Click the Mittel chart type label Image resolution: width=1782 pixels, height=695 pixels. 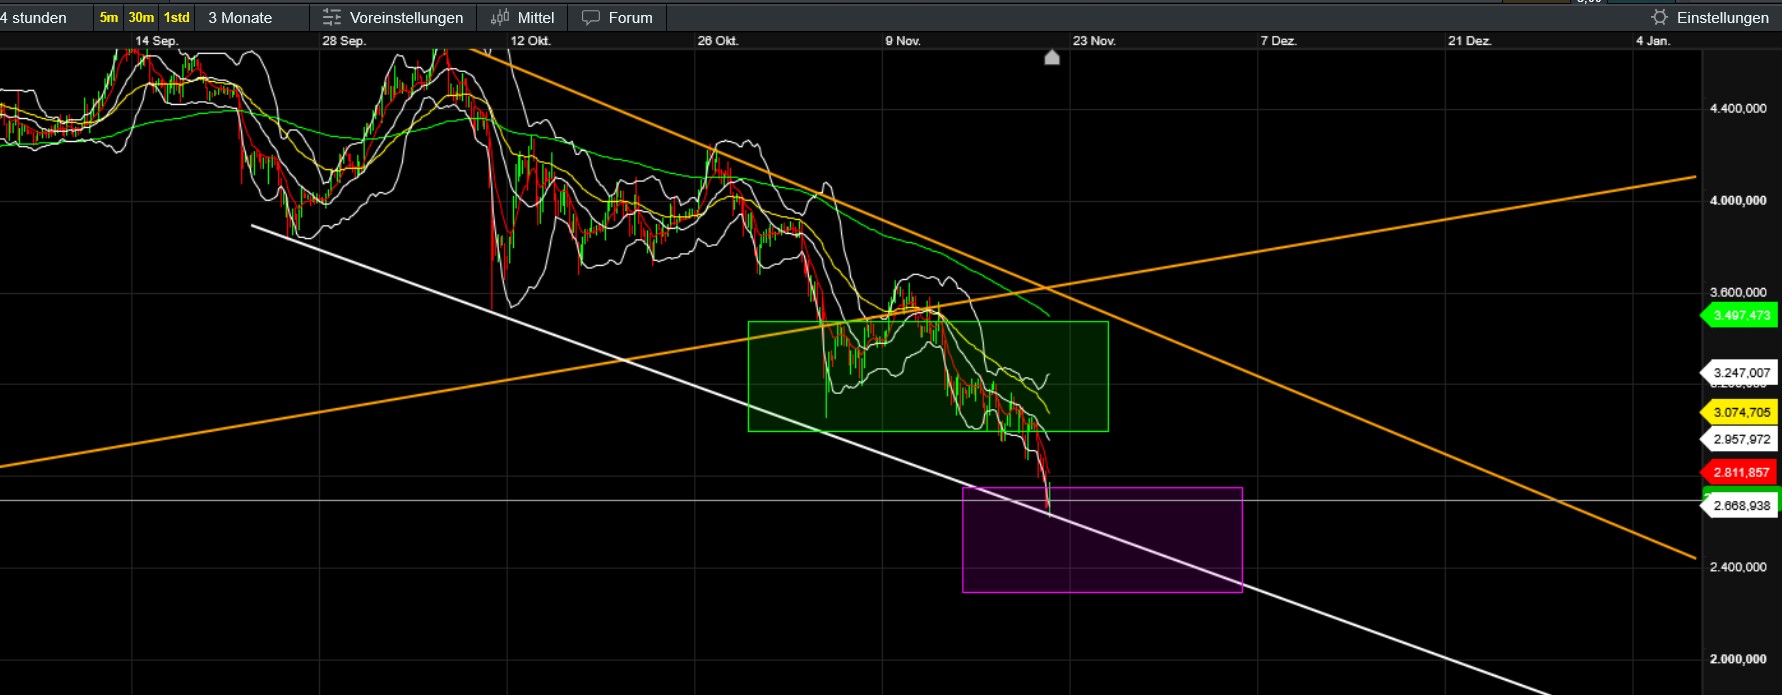coord(536,18)
